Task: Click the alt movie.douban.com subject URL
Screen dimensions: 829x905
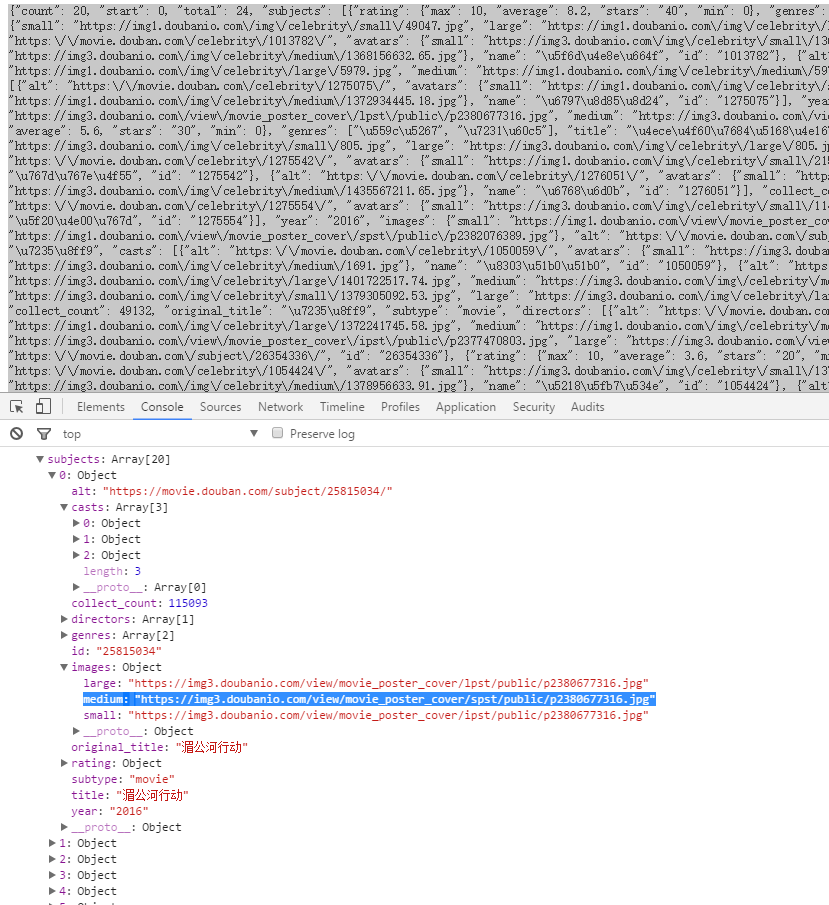Action: (x=247, y=491)
